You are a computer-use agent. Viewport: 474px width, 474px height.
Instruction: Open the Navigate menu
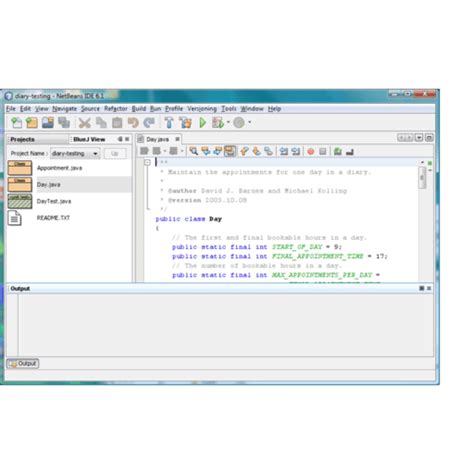[x=64, y=109]
